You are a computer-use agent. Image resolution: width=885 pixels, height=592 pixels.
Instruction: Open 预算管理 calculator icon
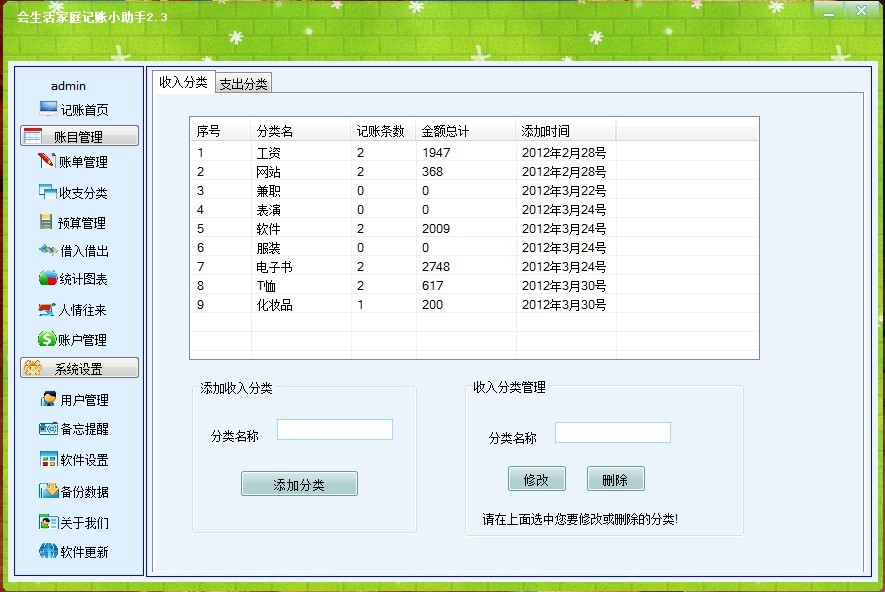[x=46, y=222]
